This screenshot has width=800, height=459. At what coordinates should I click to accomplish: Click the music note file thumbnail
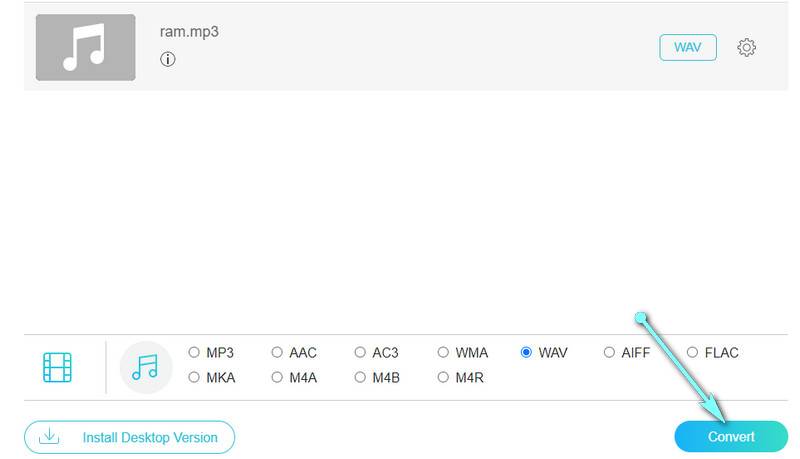85,47
